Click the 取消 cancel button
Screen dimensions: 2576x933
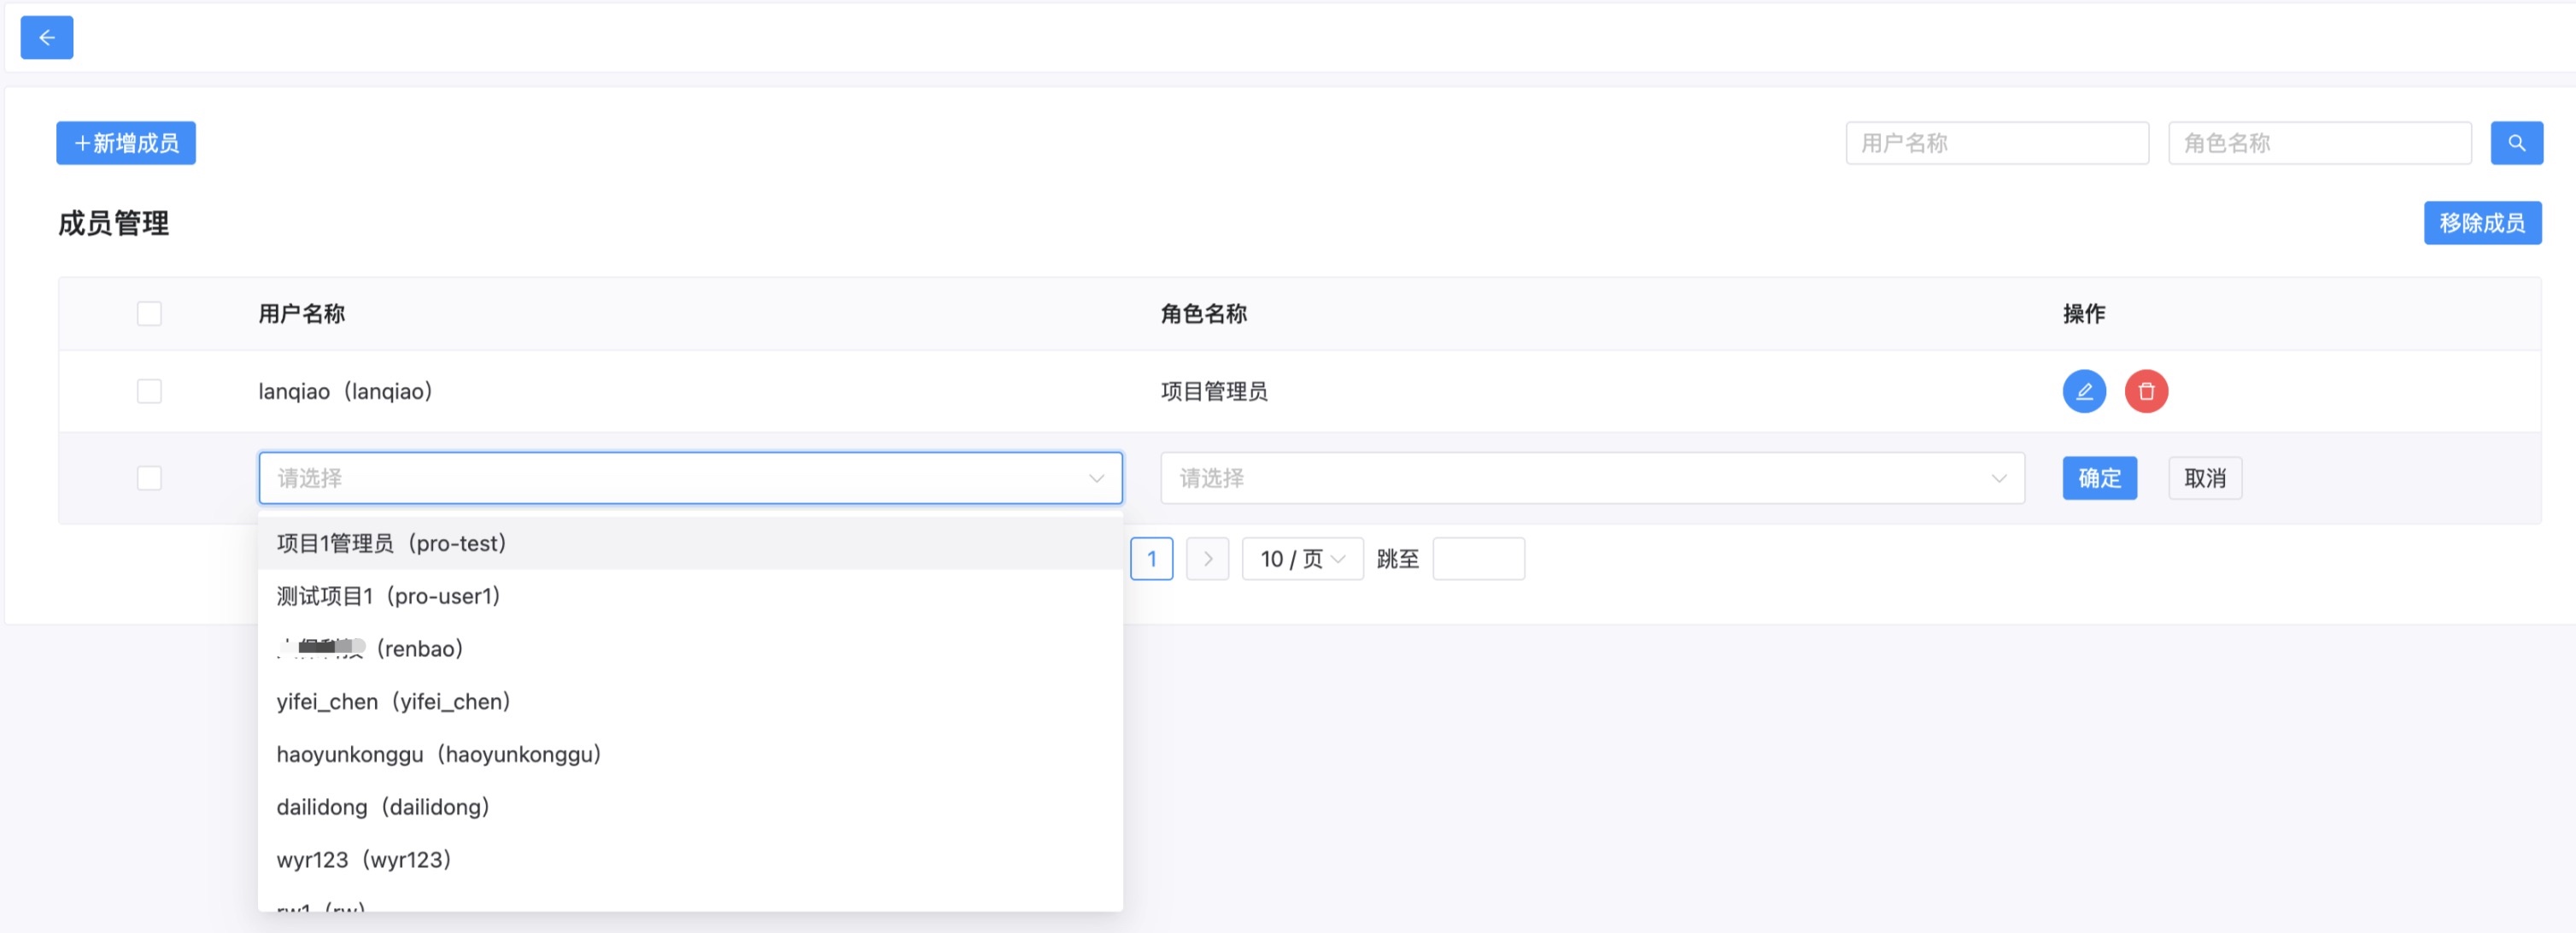tap(2204, 478)
